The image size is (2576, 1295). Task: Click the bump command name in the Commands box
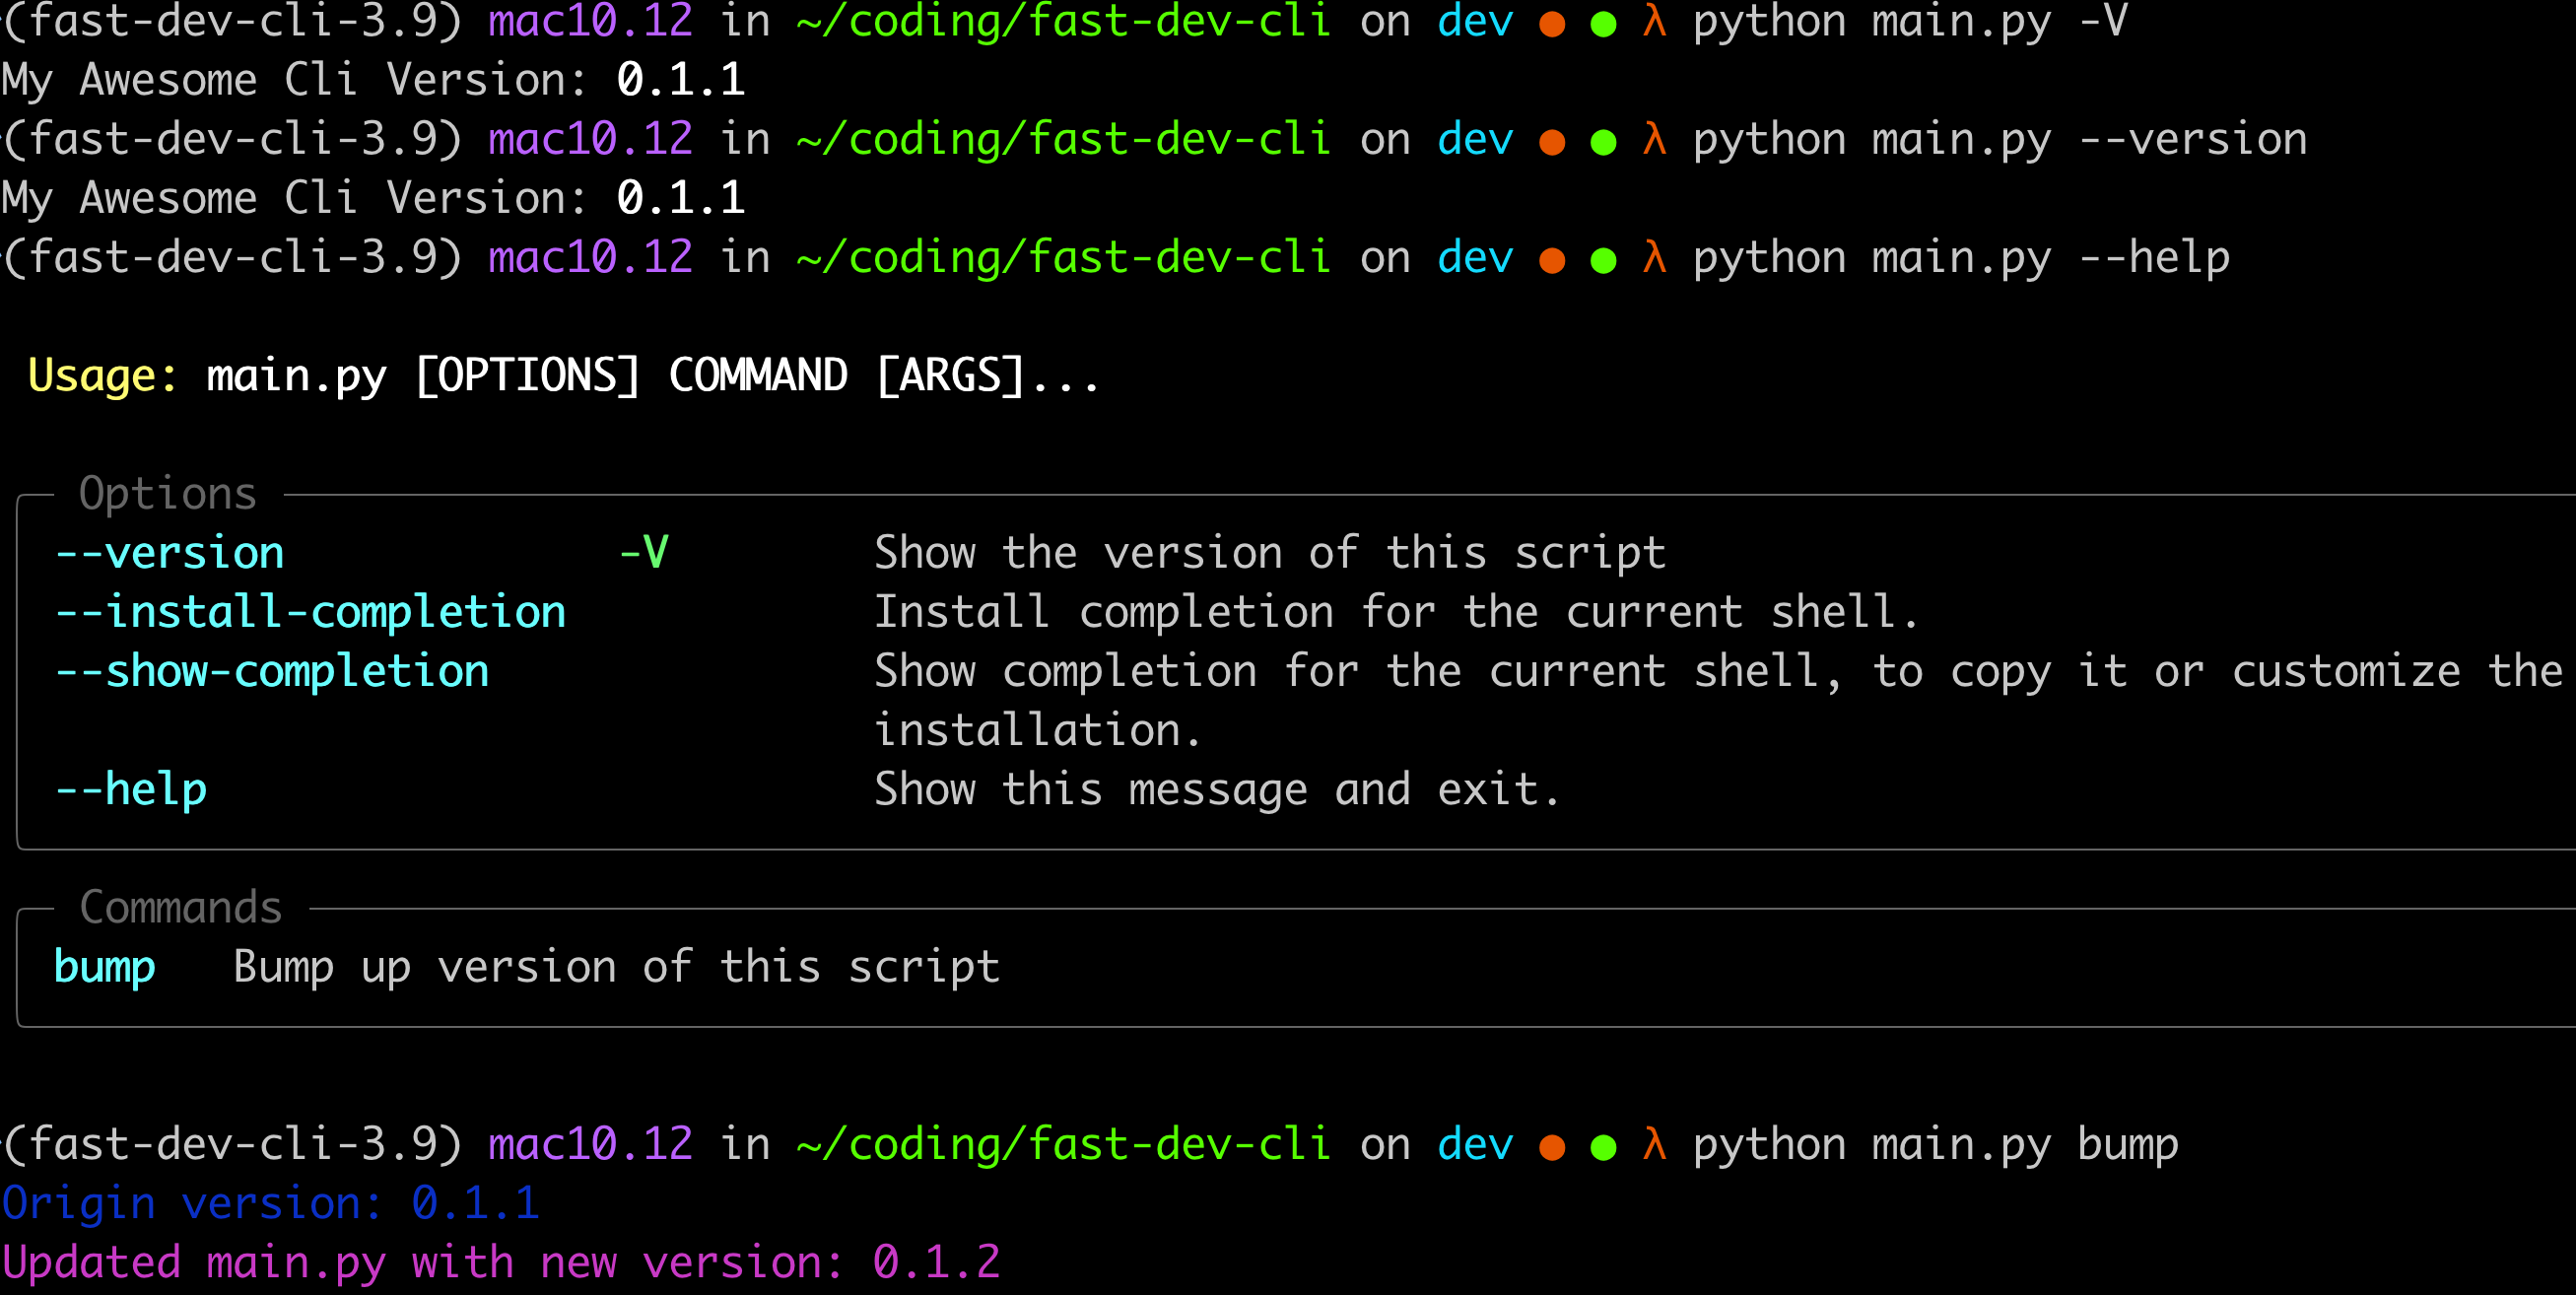tap(105, 967)
